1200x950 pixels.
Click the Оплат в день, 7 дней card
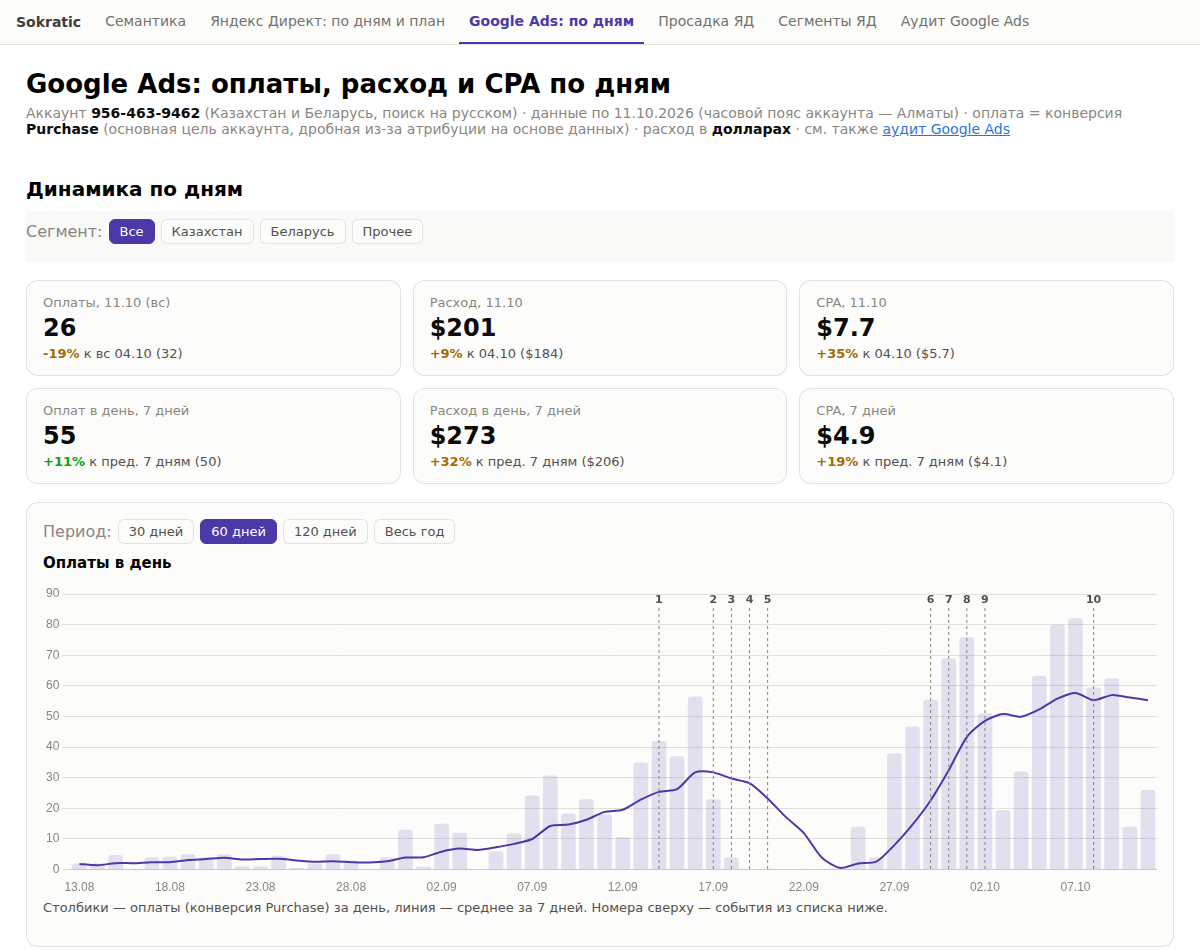(213, 436)
